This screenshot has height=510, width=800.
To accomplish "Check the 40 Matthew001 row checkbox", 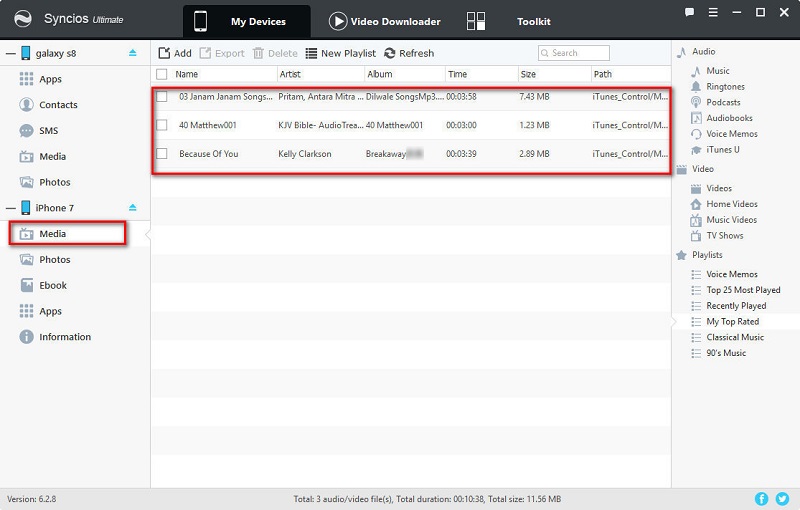I will 162,125.
